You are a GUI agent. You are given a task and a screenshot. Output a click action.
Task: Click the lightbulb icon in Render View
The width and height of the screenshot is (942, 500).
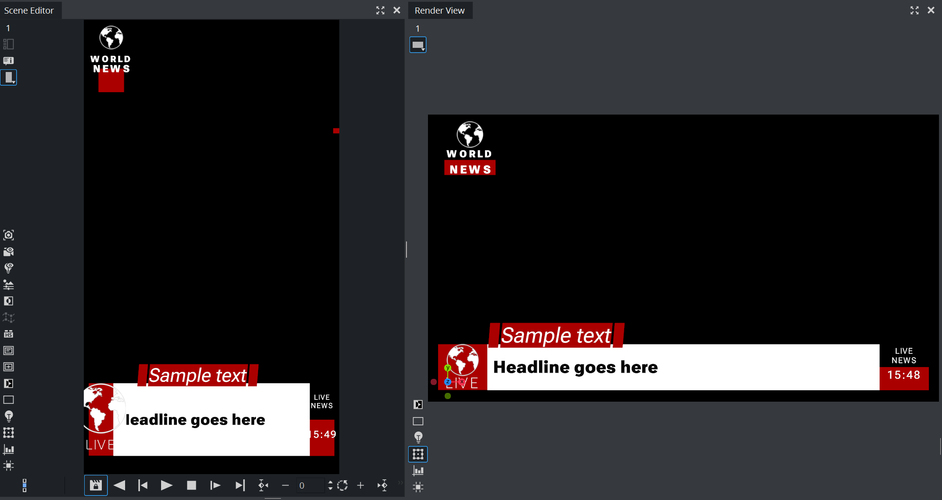coord(418,437)
